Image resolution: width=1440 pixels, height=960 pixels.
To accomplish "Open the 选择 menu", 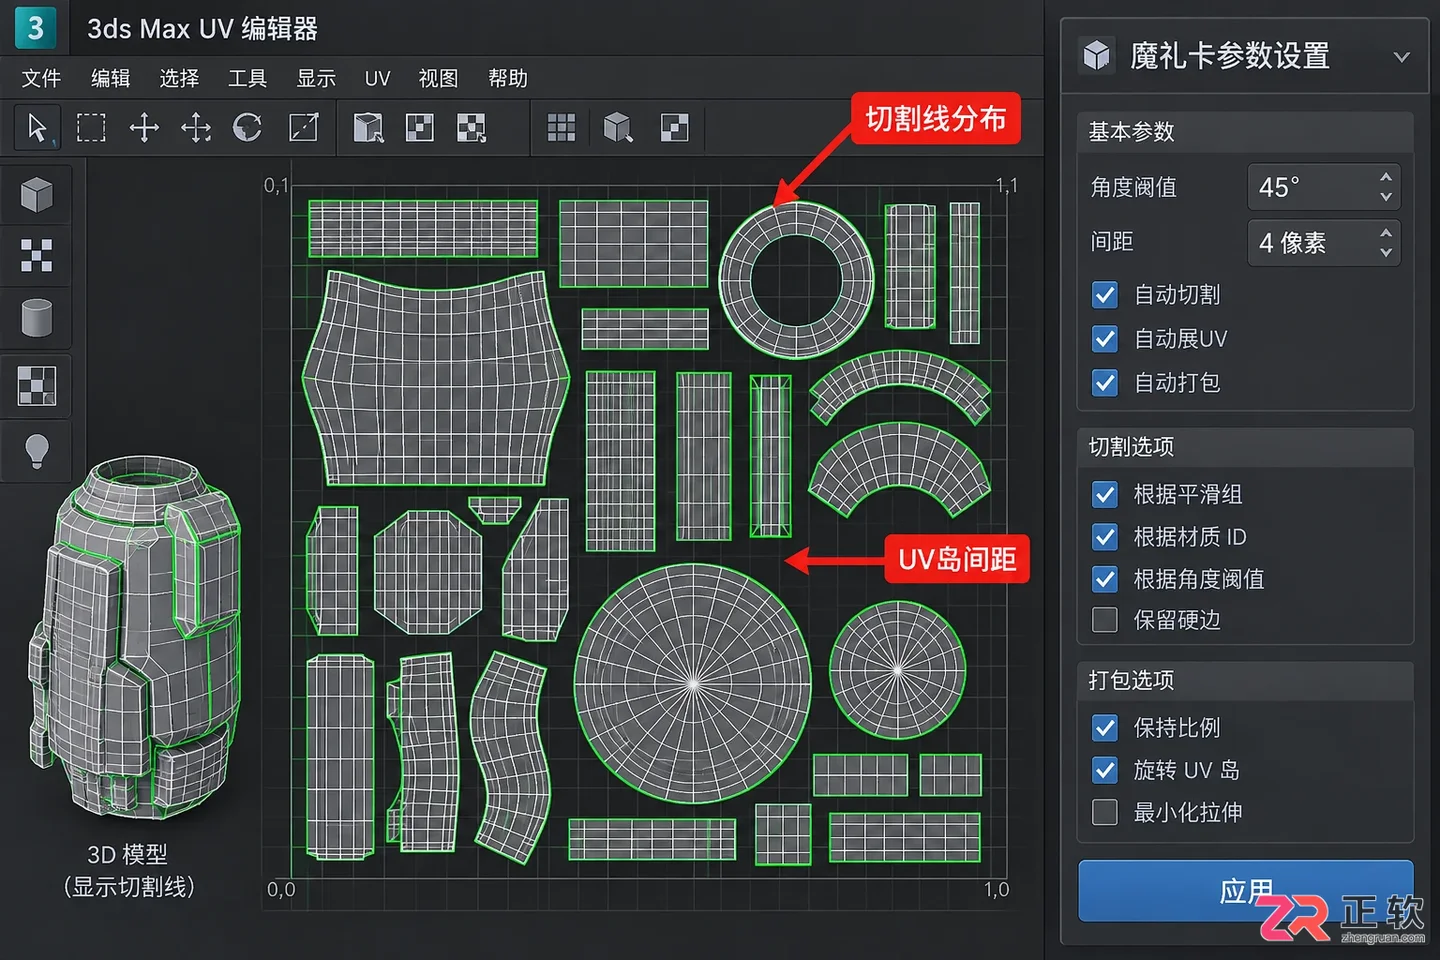I will coord(179,78).
